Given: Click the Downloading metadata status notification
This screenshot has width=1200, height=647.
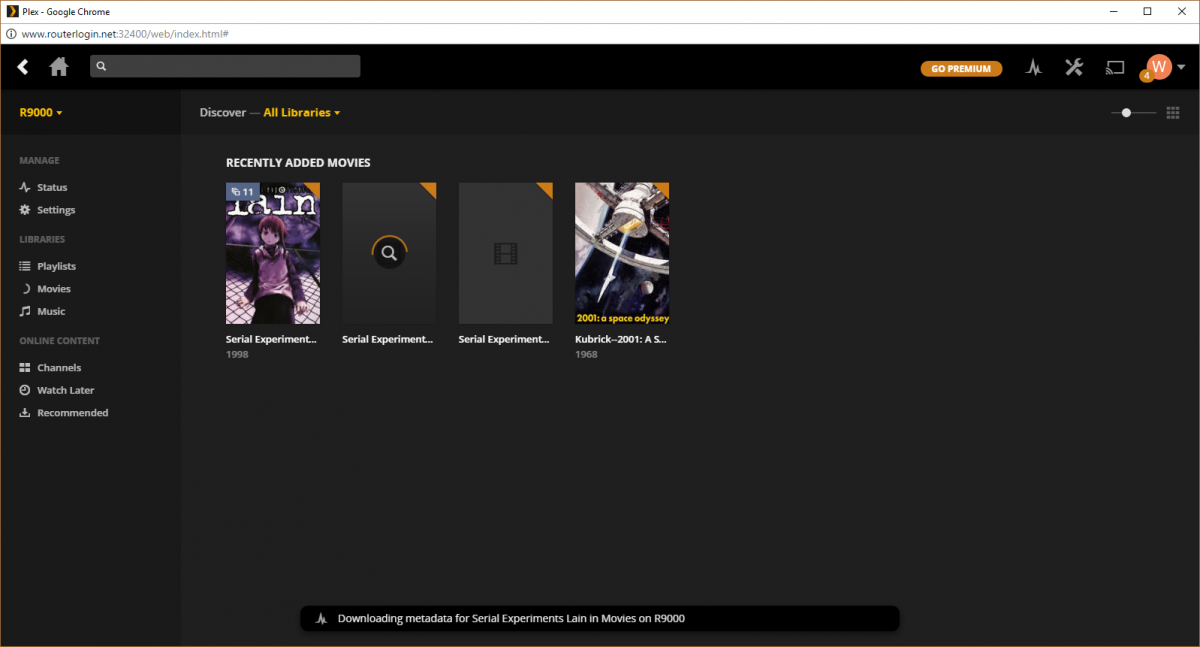Looking at the screenshot, I should (600, 618).
